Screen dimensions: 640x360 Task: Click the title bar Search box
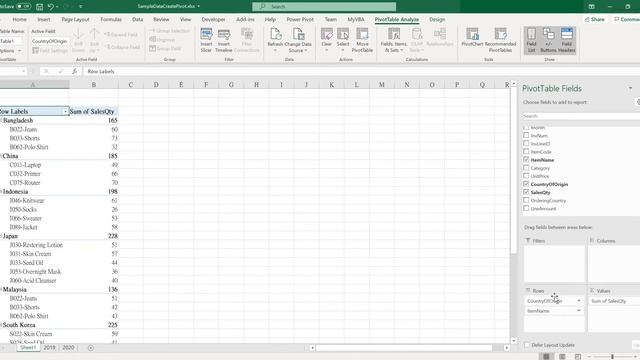324,7
